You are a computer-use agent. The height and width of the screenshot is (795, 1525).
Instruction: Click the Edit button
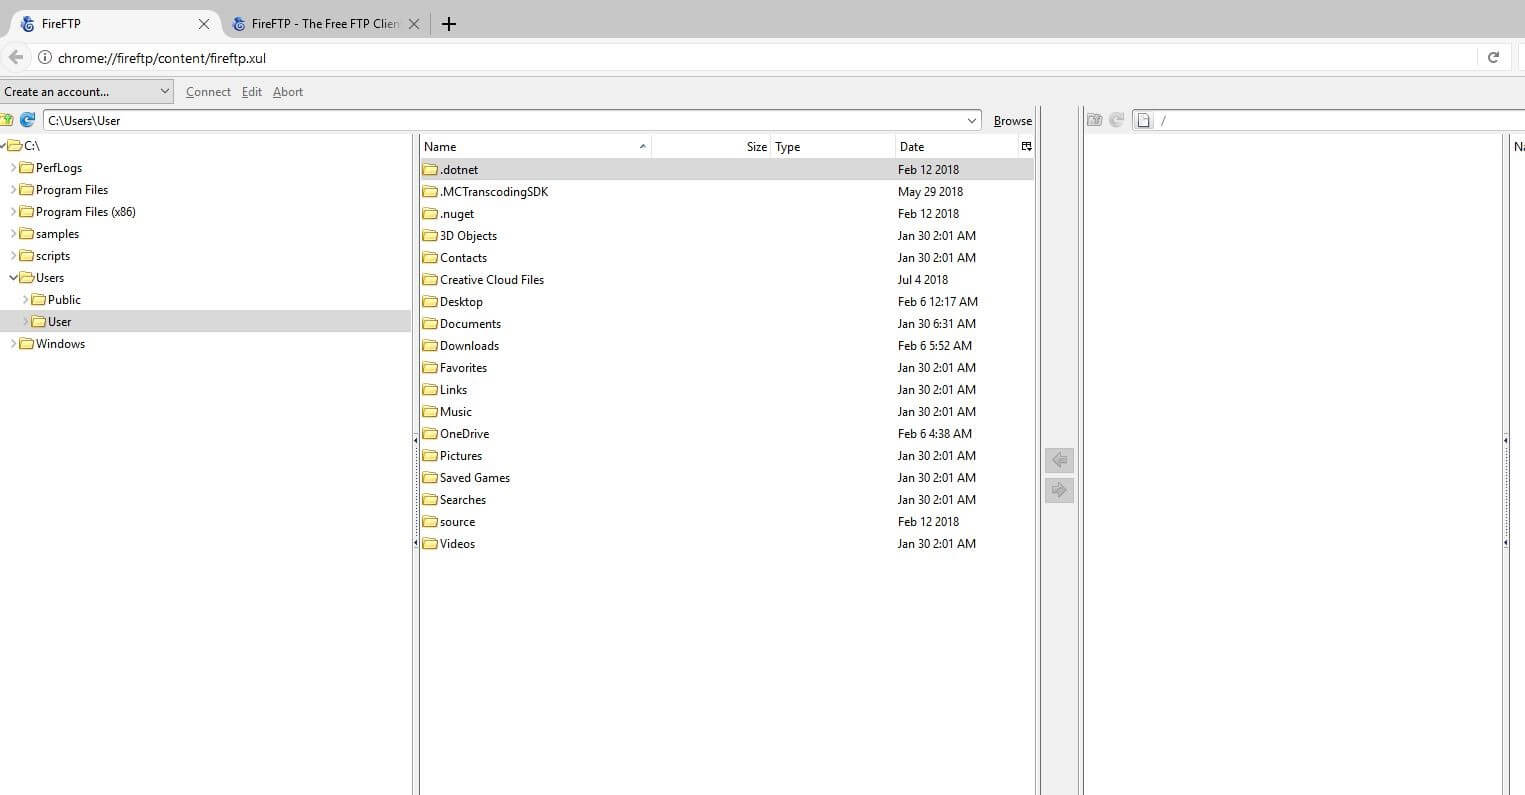tap(252, 91)
